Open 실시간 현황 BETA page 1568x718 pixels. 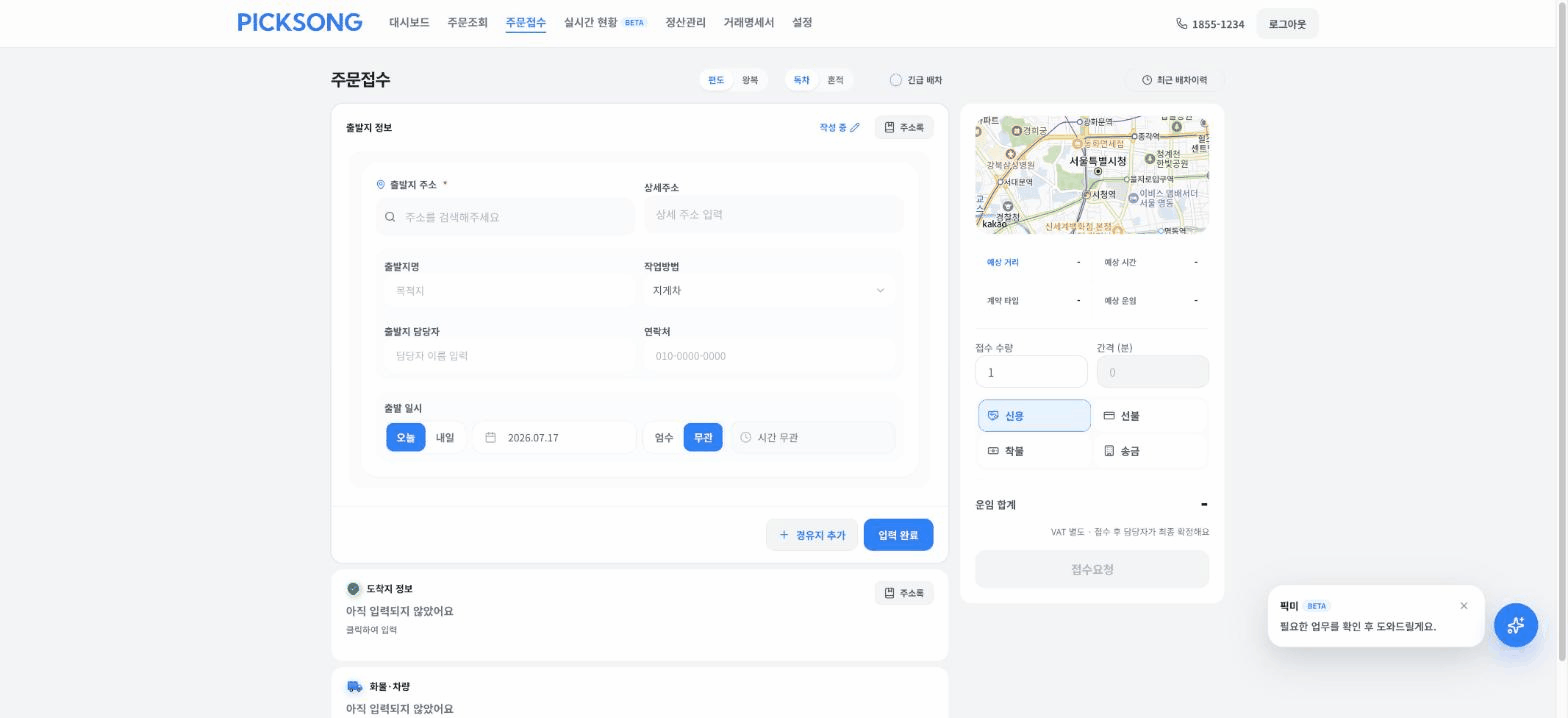coord(605,22)
